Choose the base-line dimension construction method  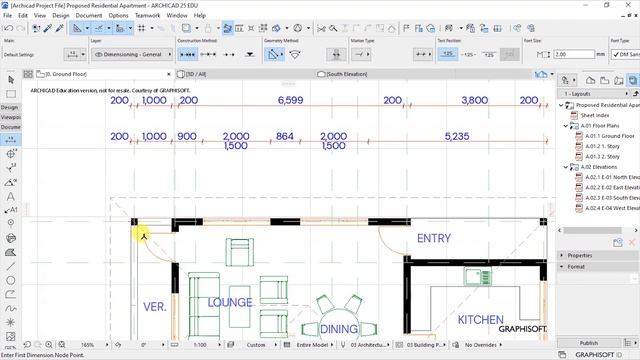[229, 54]
